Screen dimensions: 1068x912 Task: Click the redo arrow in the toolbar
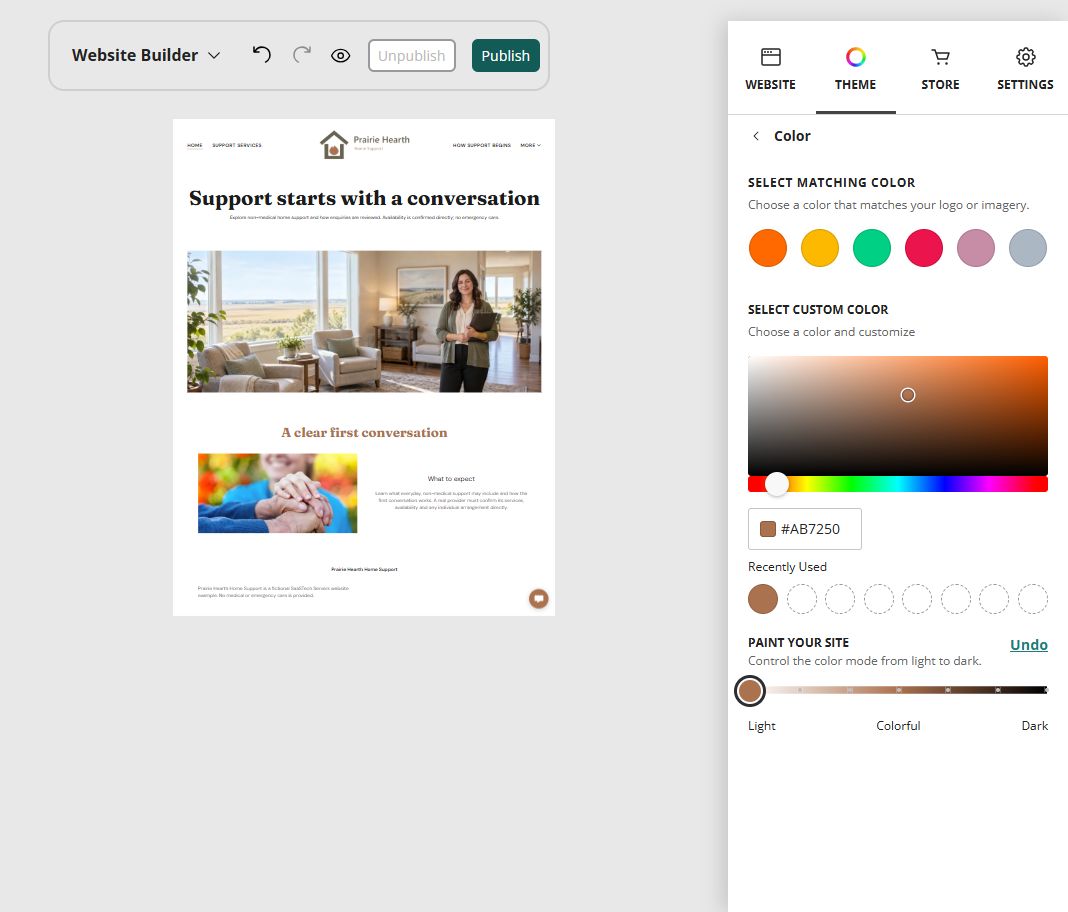[x=302, y=54]
